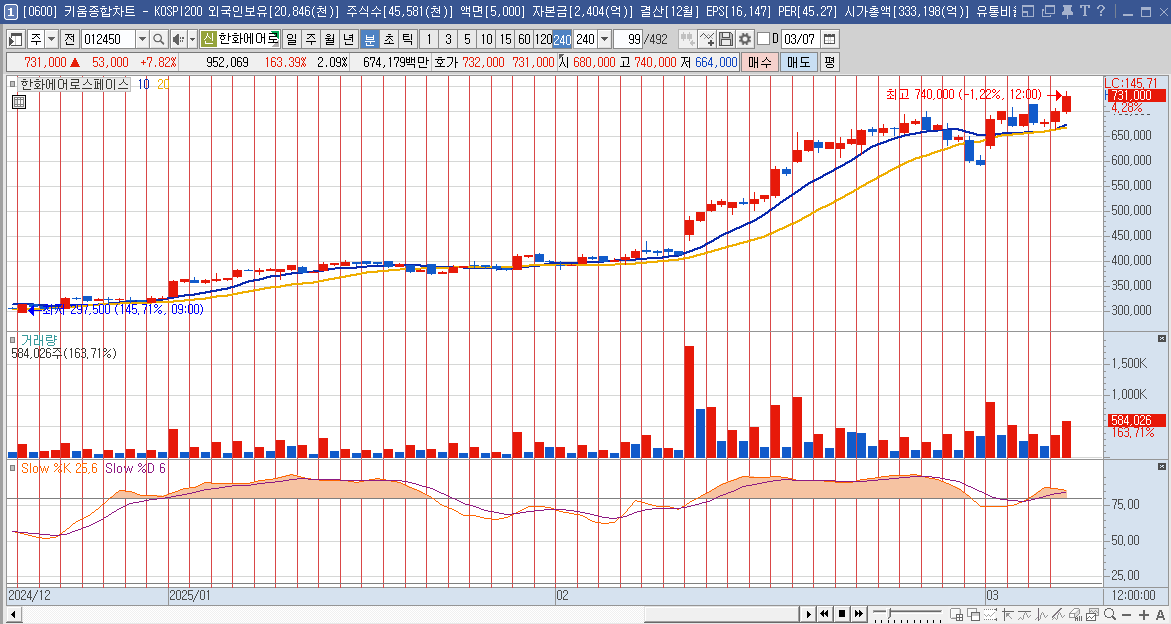The height and width of the screenshot is (624, 1171).
Task: Click the add candle chart icon
Action: 687,39
